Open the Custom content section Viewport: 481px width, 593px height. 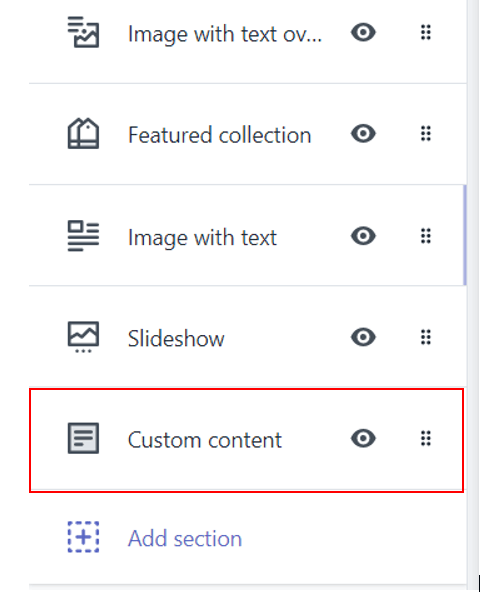[205, 440]
